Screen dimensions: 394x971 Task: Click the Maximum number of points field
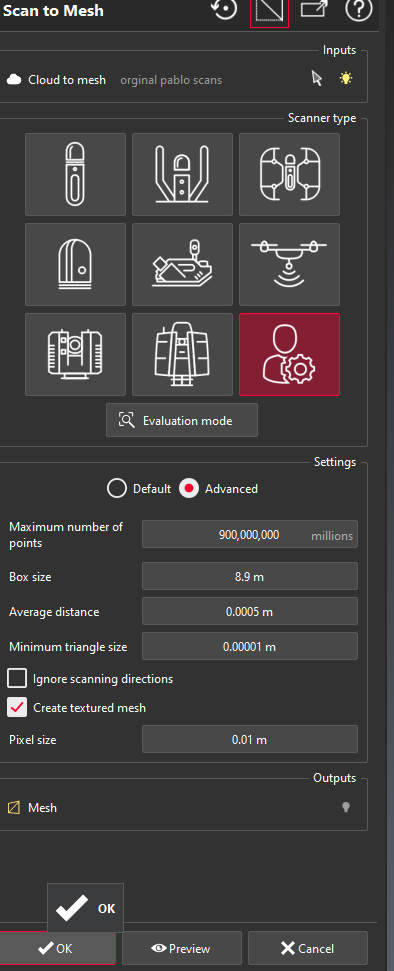(x=250, y=534)
